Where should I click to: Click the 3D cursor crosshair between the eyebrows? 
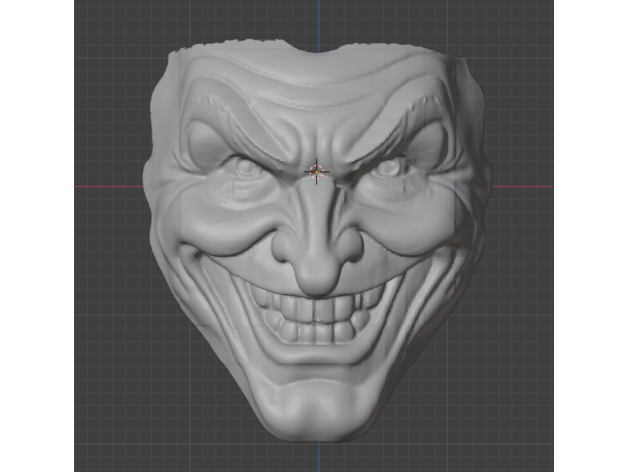pos(316,172)
